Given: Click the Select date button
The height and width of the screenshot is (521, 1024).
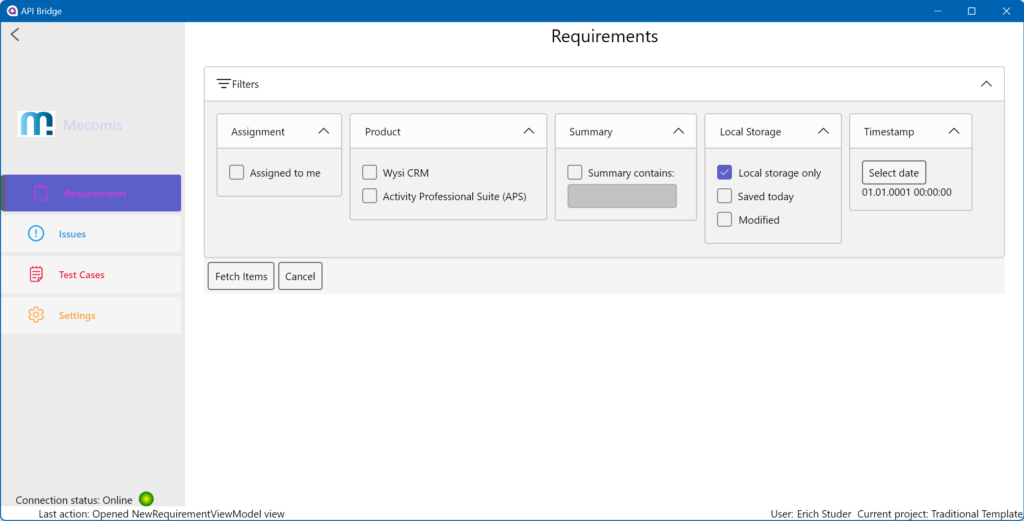Looking at the screenshot, I should tap(893, 172).
